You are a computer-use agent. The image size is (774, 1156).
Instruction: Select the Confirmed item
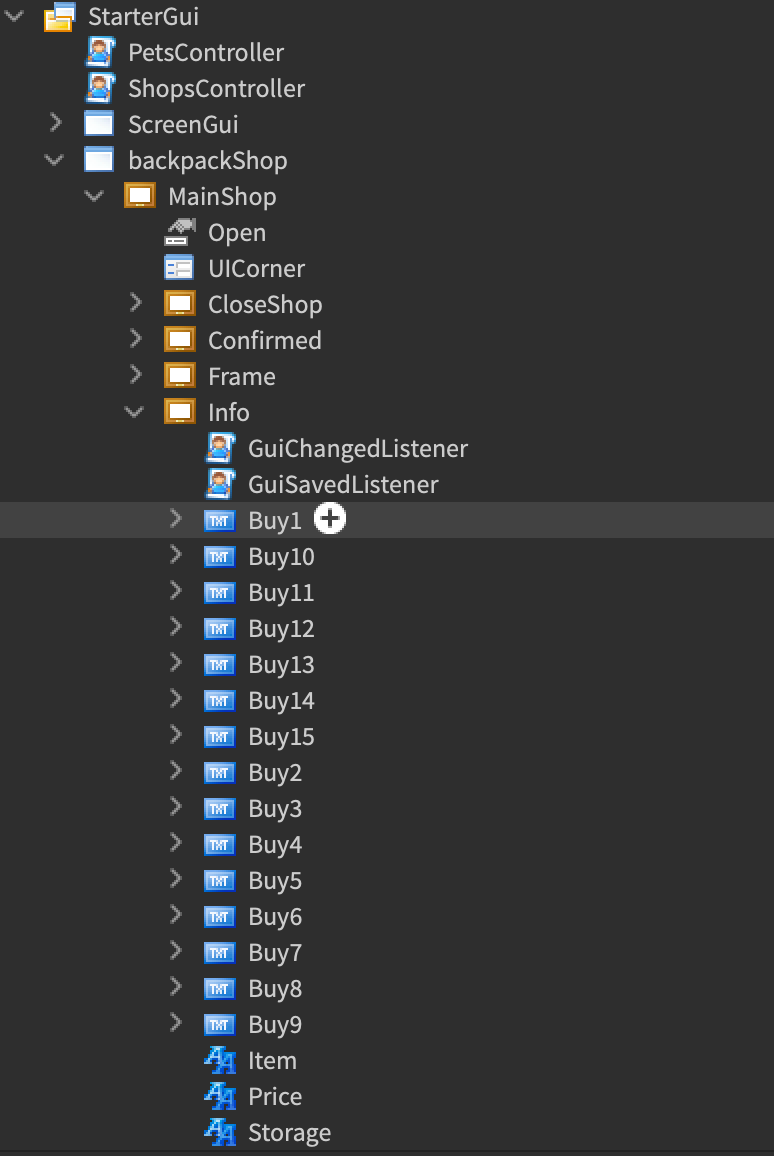(264, 340)
